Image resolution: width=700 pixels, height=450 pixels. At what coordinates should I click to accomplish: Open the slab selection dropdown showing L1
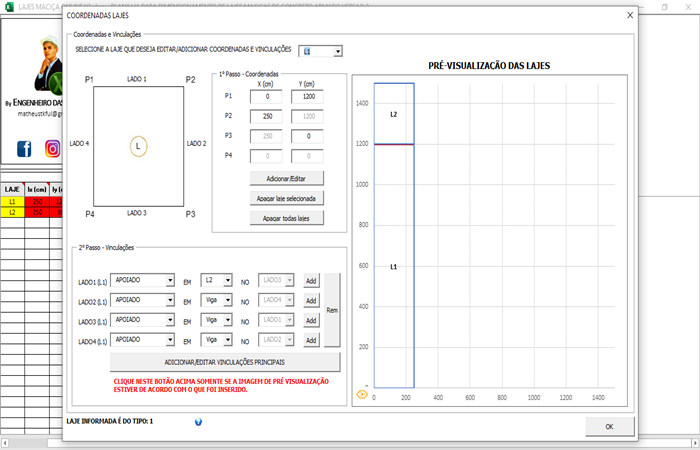(338, 51)
